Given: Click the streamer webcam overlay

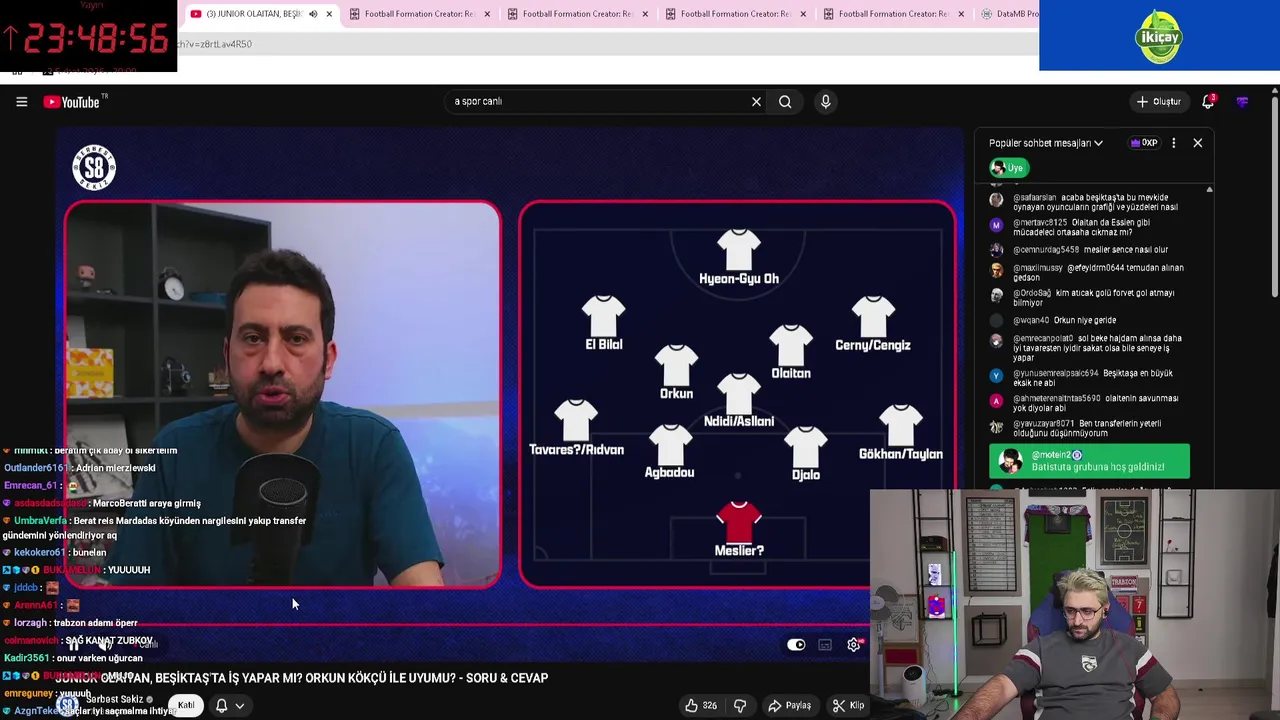Looking at the screenshot, I should (1075, 604).
